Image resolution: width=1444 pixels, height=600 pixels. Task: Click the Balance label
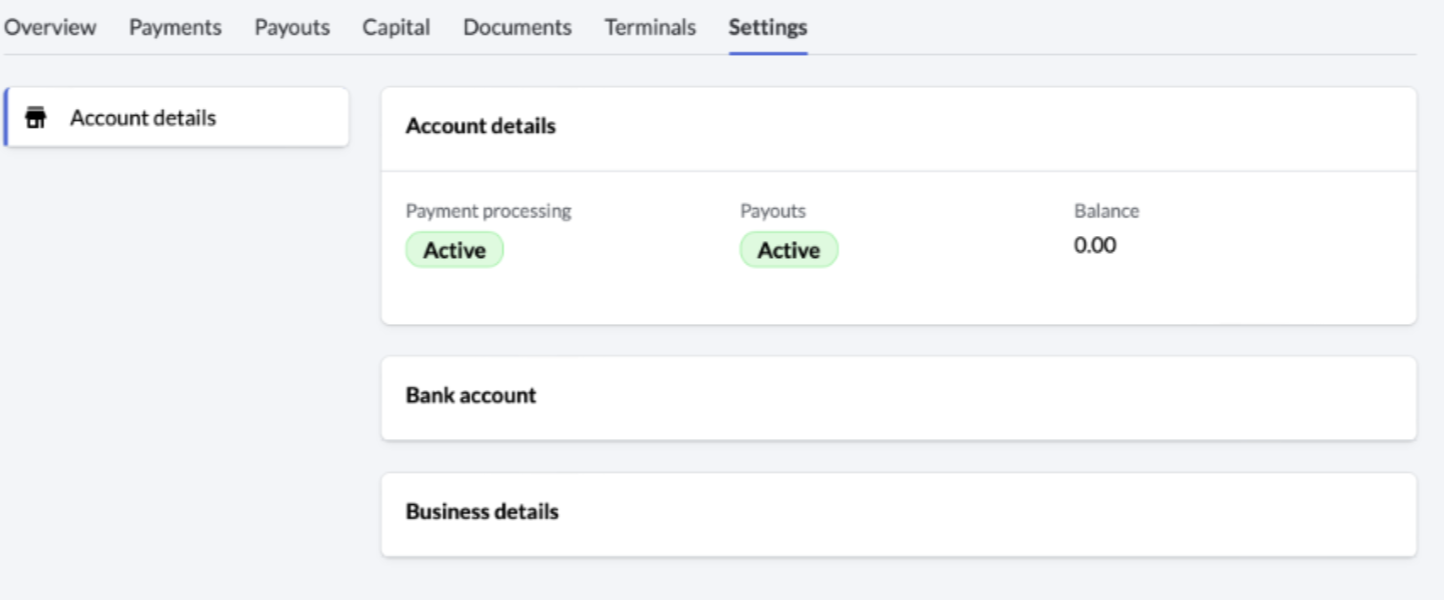(1106, 211)
